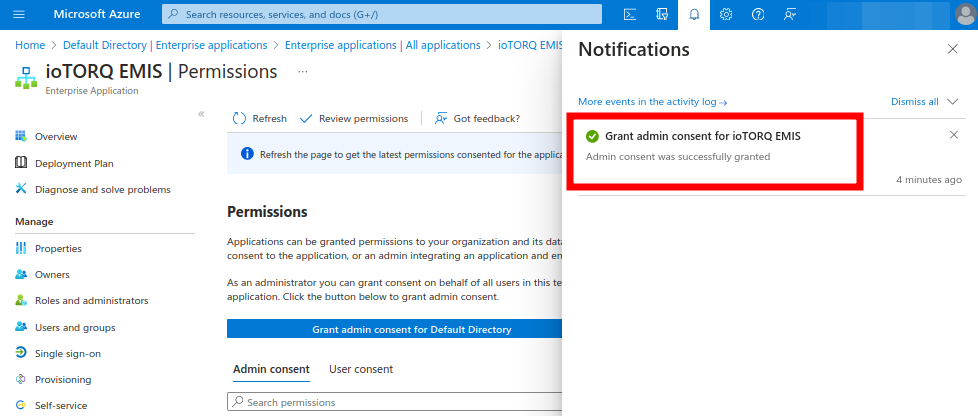This screenshot has height=416, width=978.
Task: Click the Notifications bell icon
Action: coord(694,14)
